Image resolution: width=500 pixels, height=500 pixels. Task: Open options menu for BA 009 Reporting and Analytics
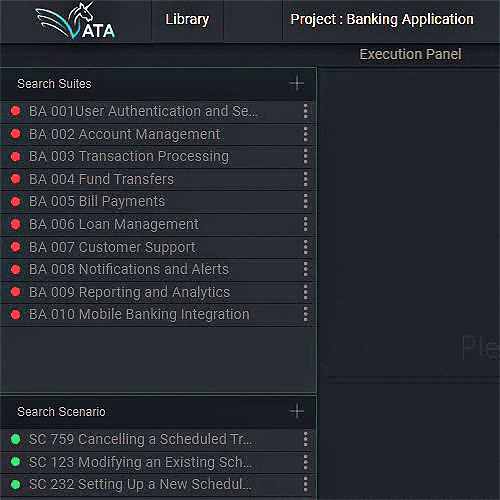tap(305, 292)
